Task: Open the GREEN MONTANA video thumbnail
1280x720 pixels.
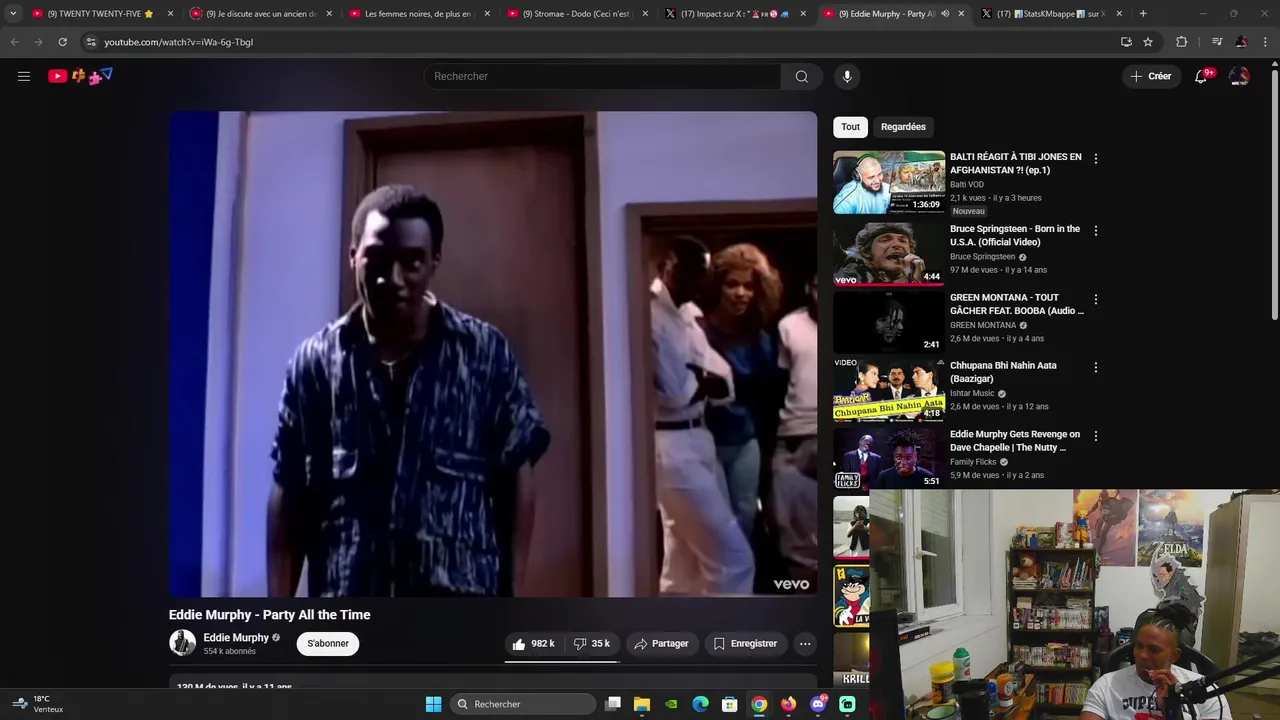Action: point(889,321)
